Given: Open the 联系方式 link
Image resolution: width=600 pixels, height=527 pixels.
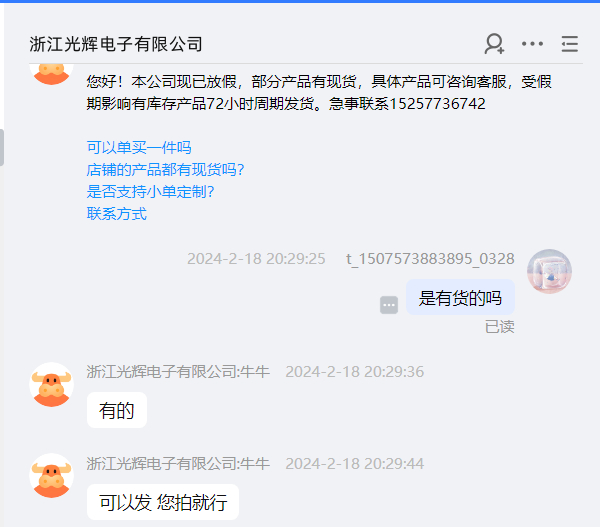Looking at the screenshot, I should click(x=117, y=214).
